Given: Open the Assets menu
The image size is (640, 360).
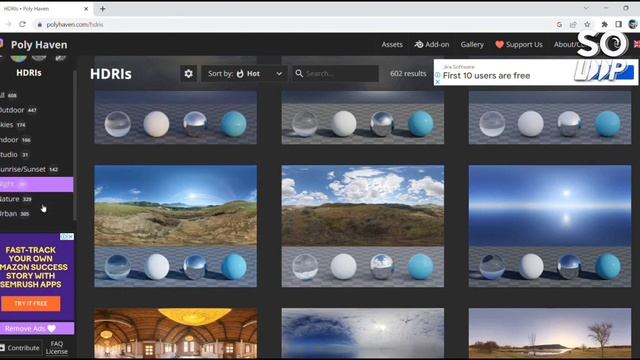Looking at the screenshot, I should tap(392, 44).
